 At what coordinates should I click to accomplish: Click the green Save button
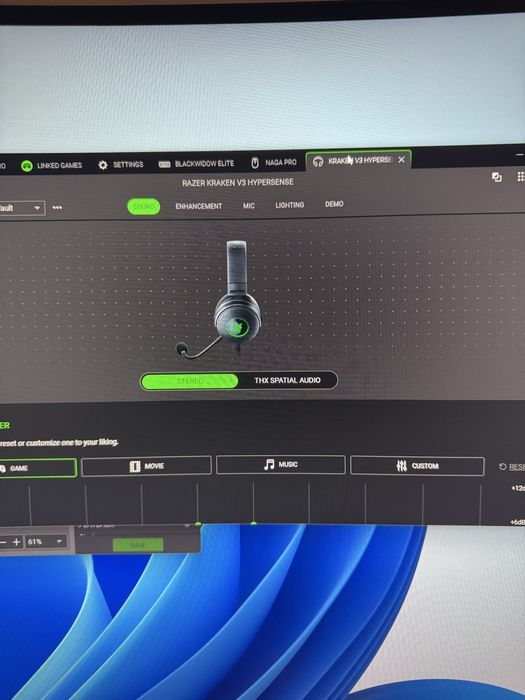138,545
